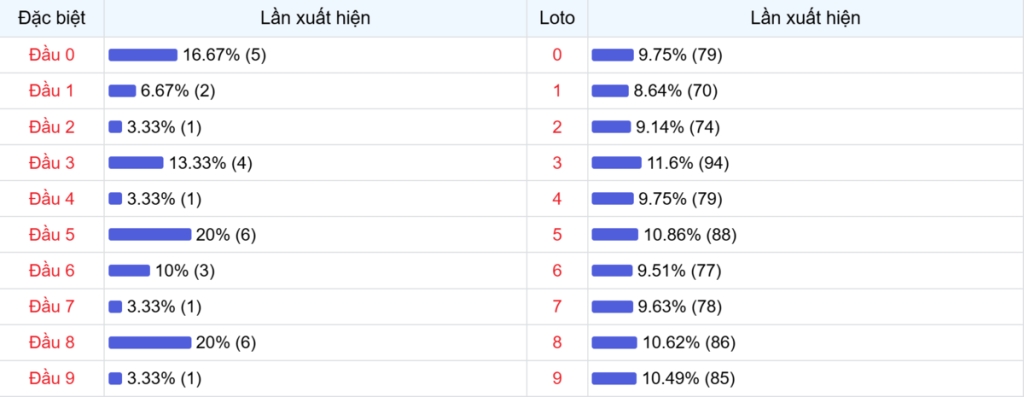Click the Loto column header
The image size is (1024, 397).
[557, 18]
